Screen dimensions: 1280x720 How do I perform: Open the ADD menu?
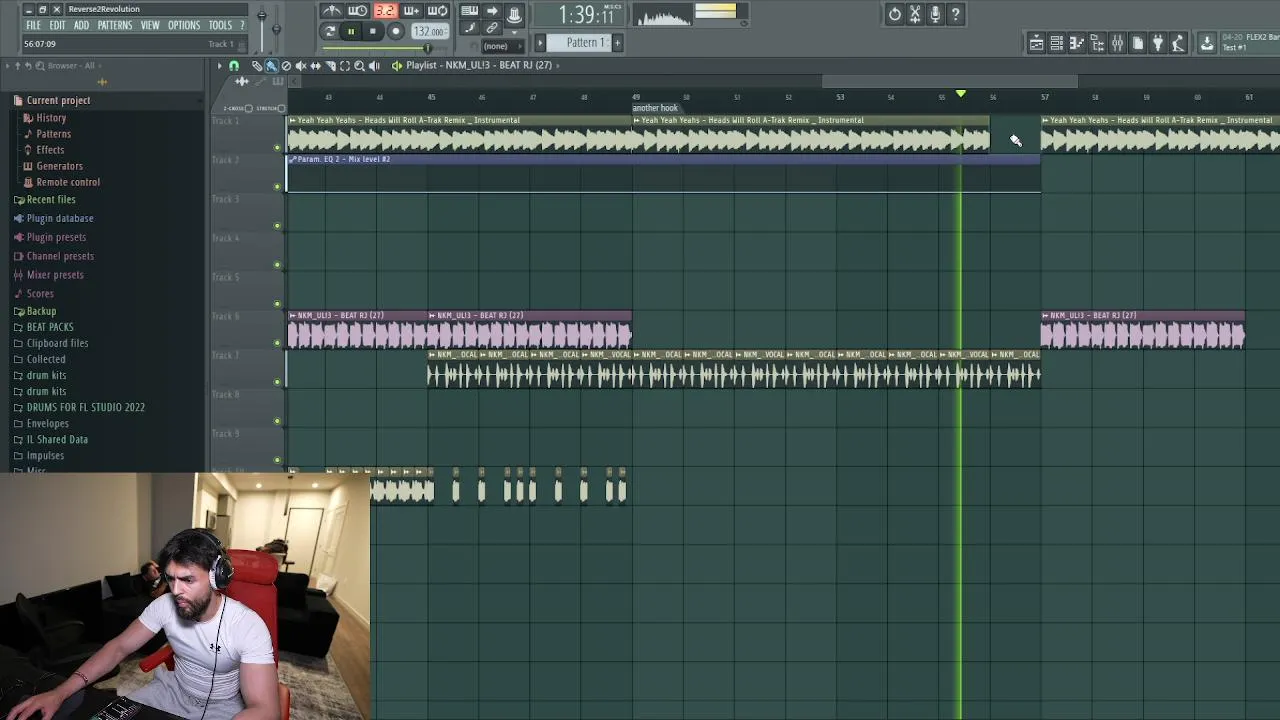pyautogui.click(x=81, y=25)
